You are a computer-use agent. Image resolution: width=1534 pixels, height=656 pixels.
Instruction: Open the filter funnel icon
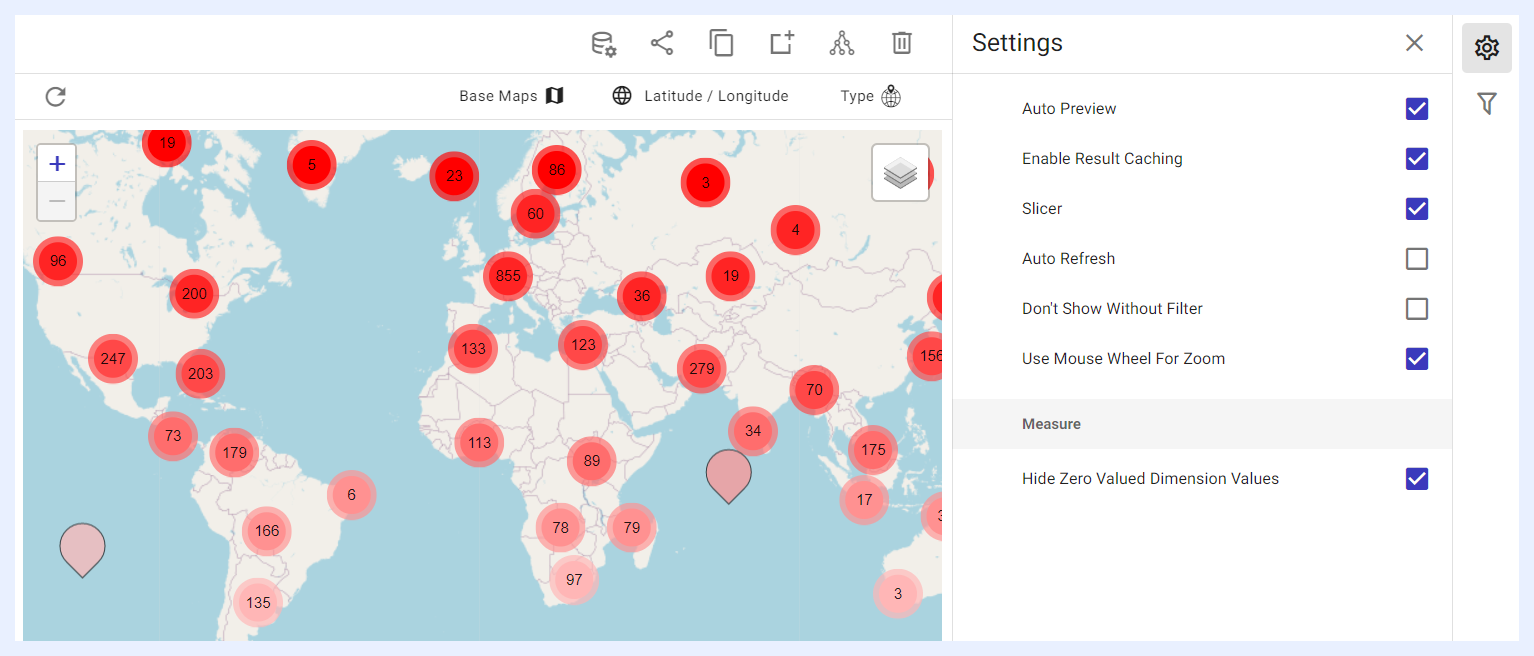1487,103
